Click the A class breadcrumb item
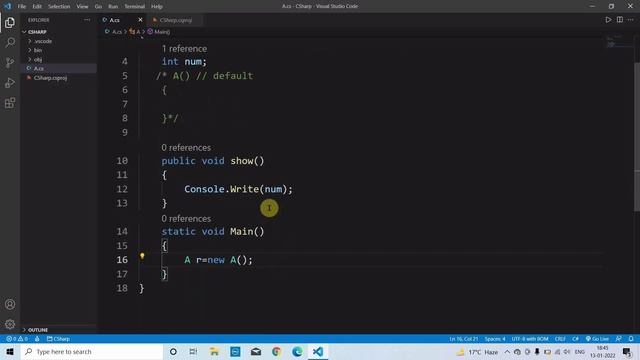This screenshot has height=360, width=640. (x=135, y=31)
